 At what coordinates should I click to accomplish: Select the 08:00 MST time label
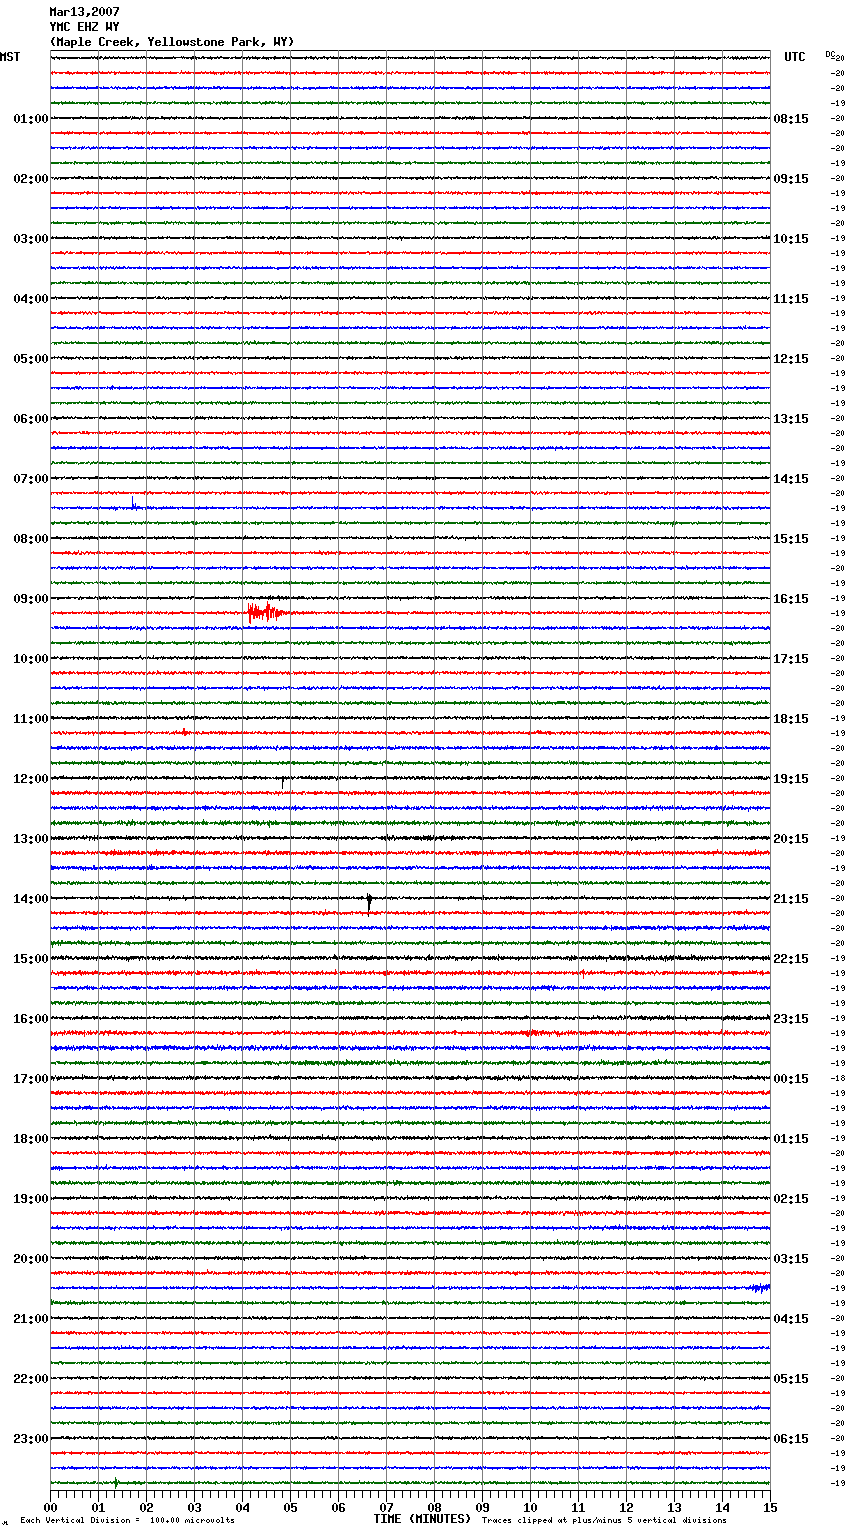[x=31, y=539]
